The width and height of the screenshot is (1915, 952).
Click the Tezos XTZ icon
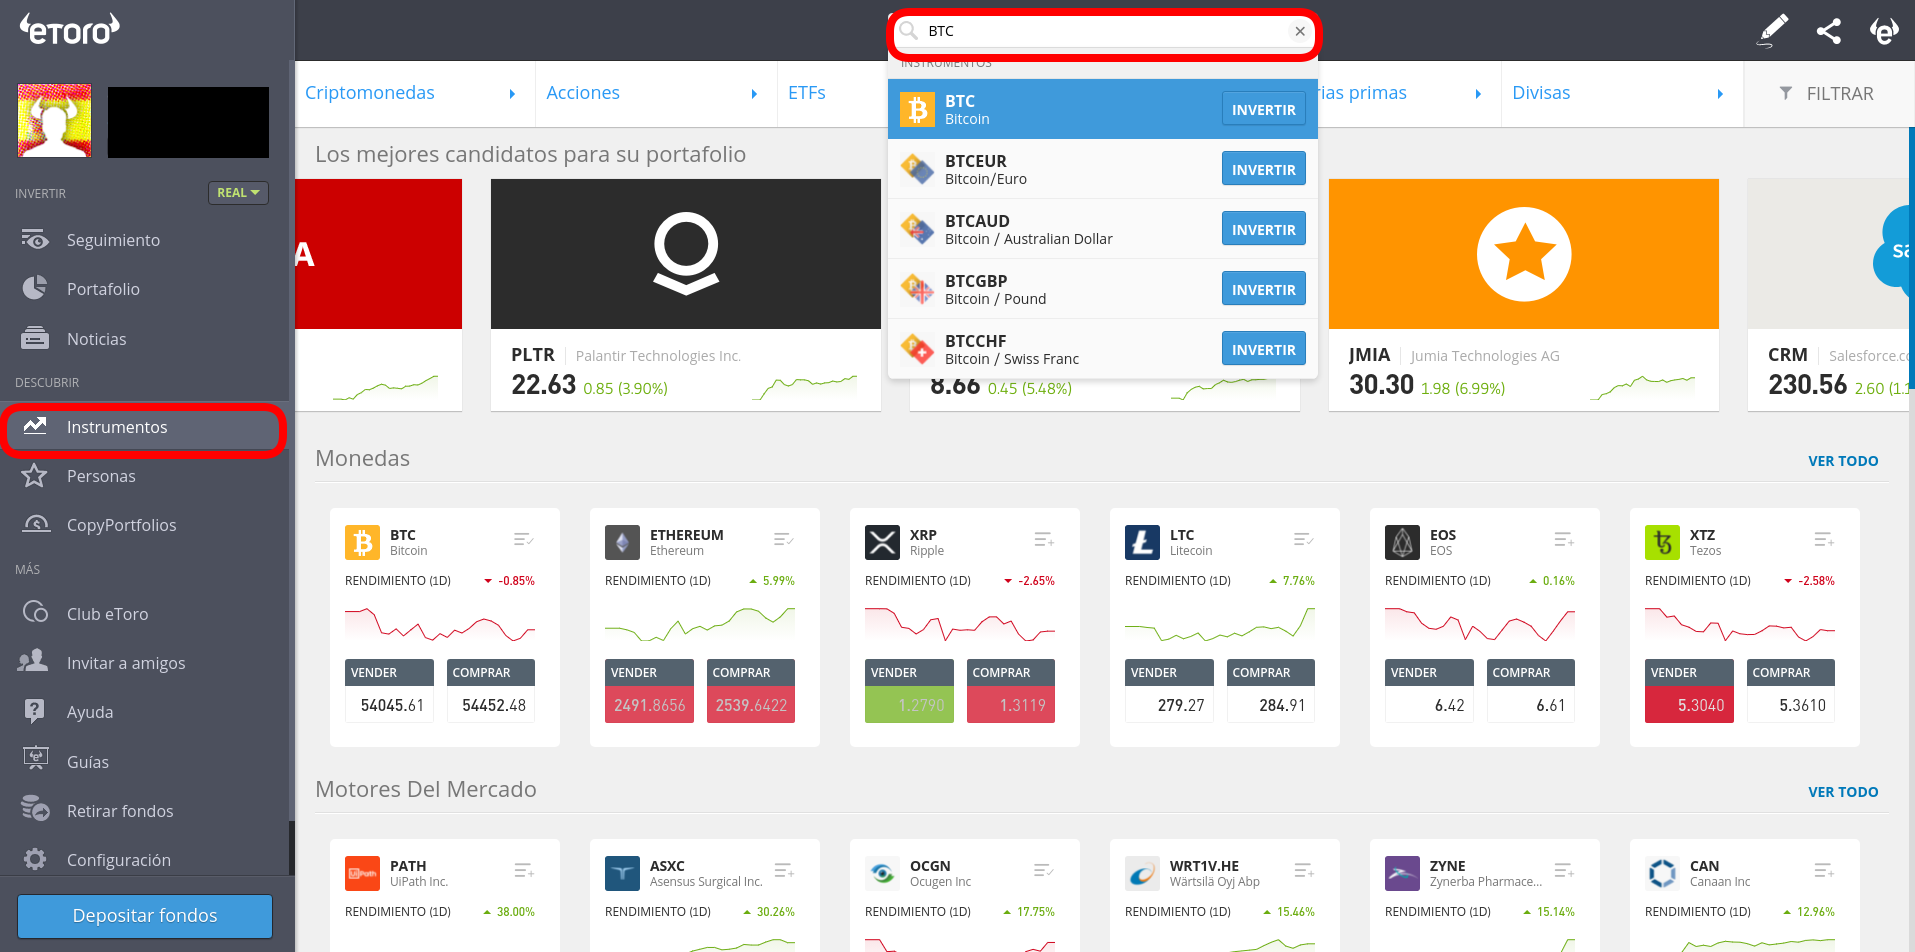[x=1662, y=543]
